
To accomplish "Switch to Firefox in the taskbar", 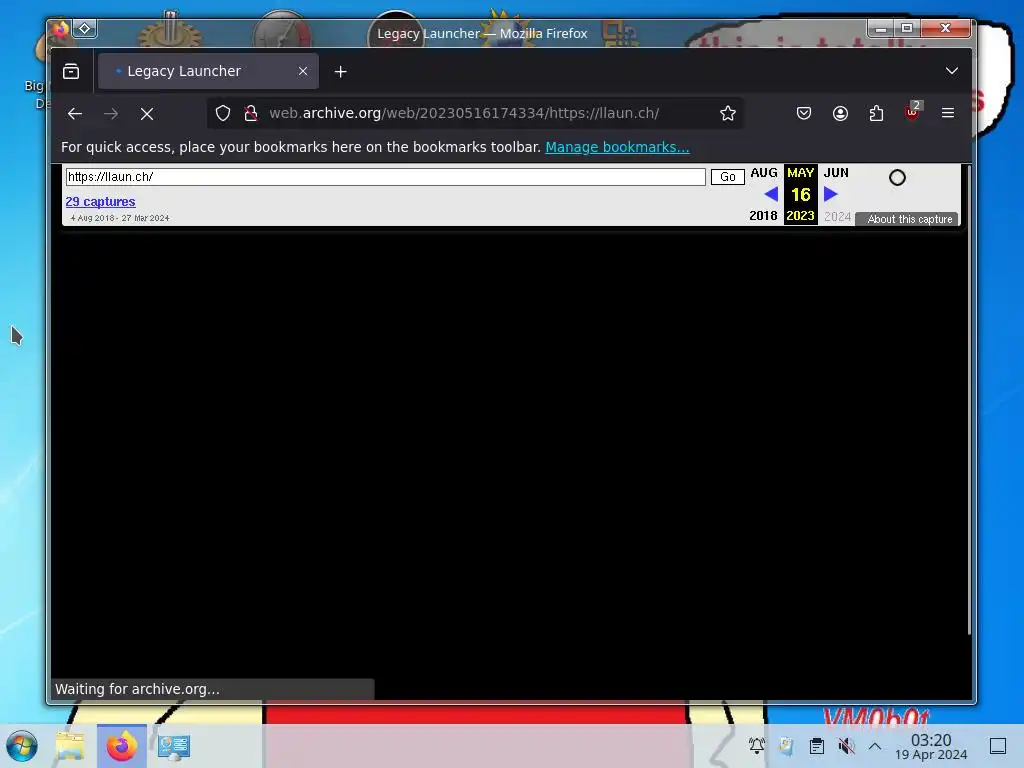I will point(122,746).
